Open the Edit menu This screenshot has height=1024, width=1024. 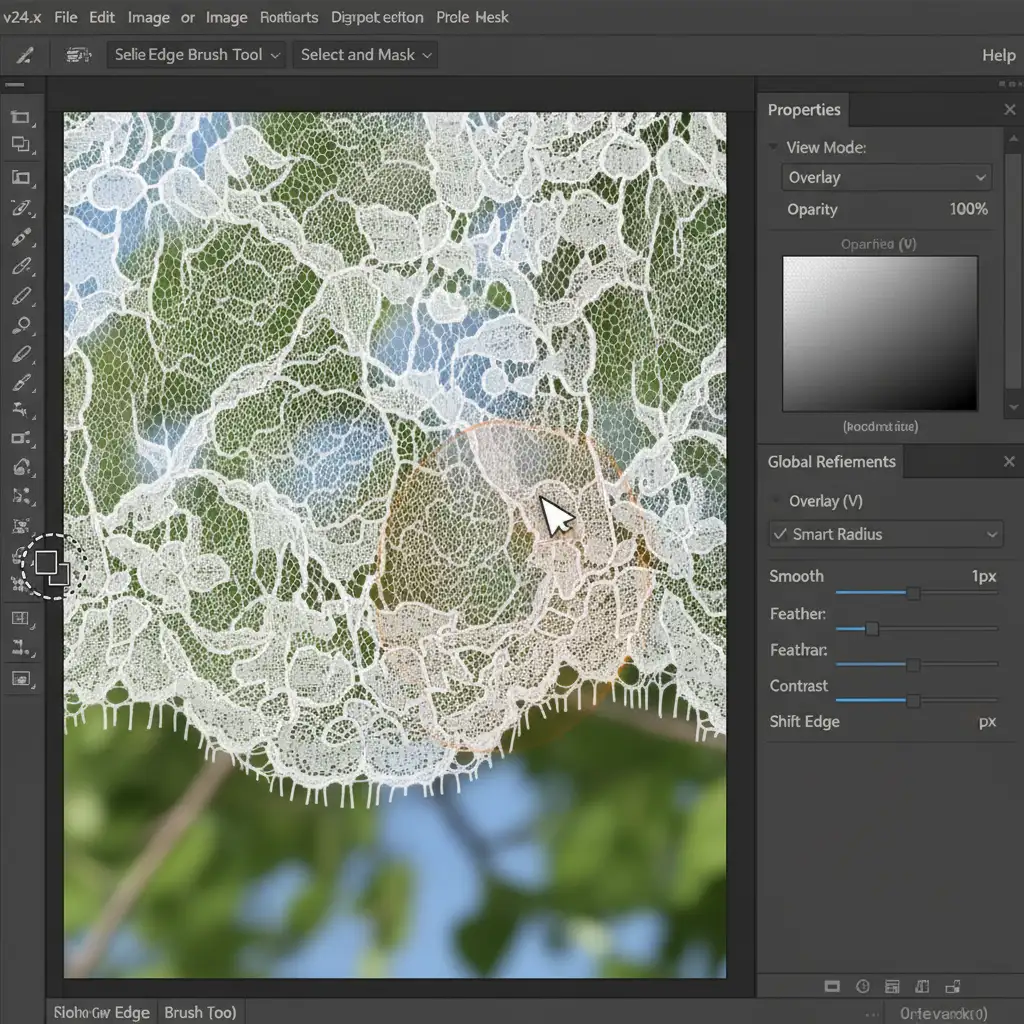click(102, 17)
